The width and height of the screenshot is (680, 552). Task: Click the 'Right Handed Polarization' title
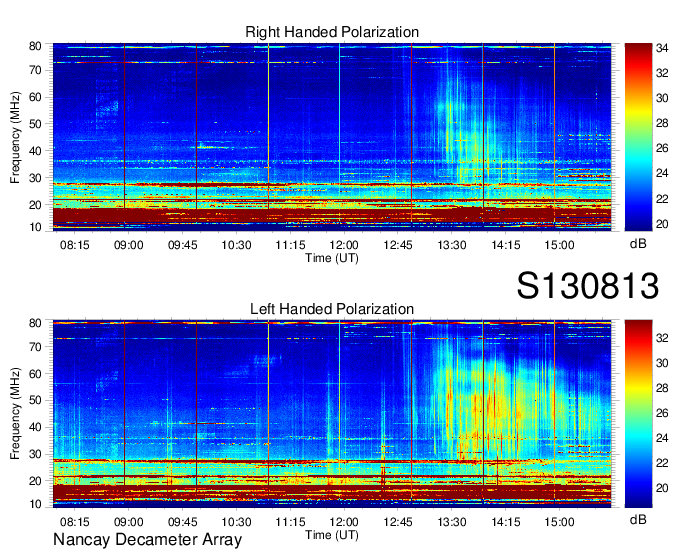[332, 32]
